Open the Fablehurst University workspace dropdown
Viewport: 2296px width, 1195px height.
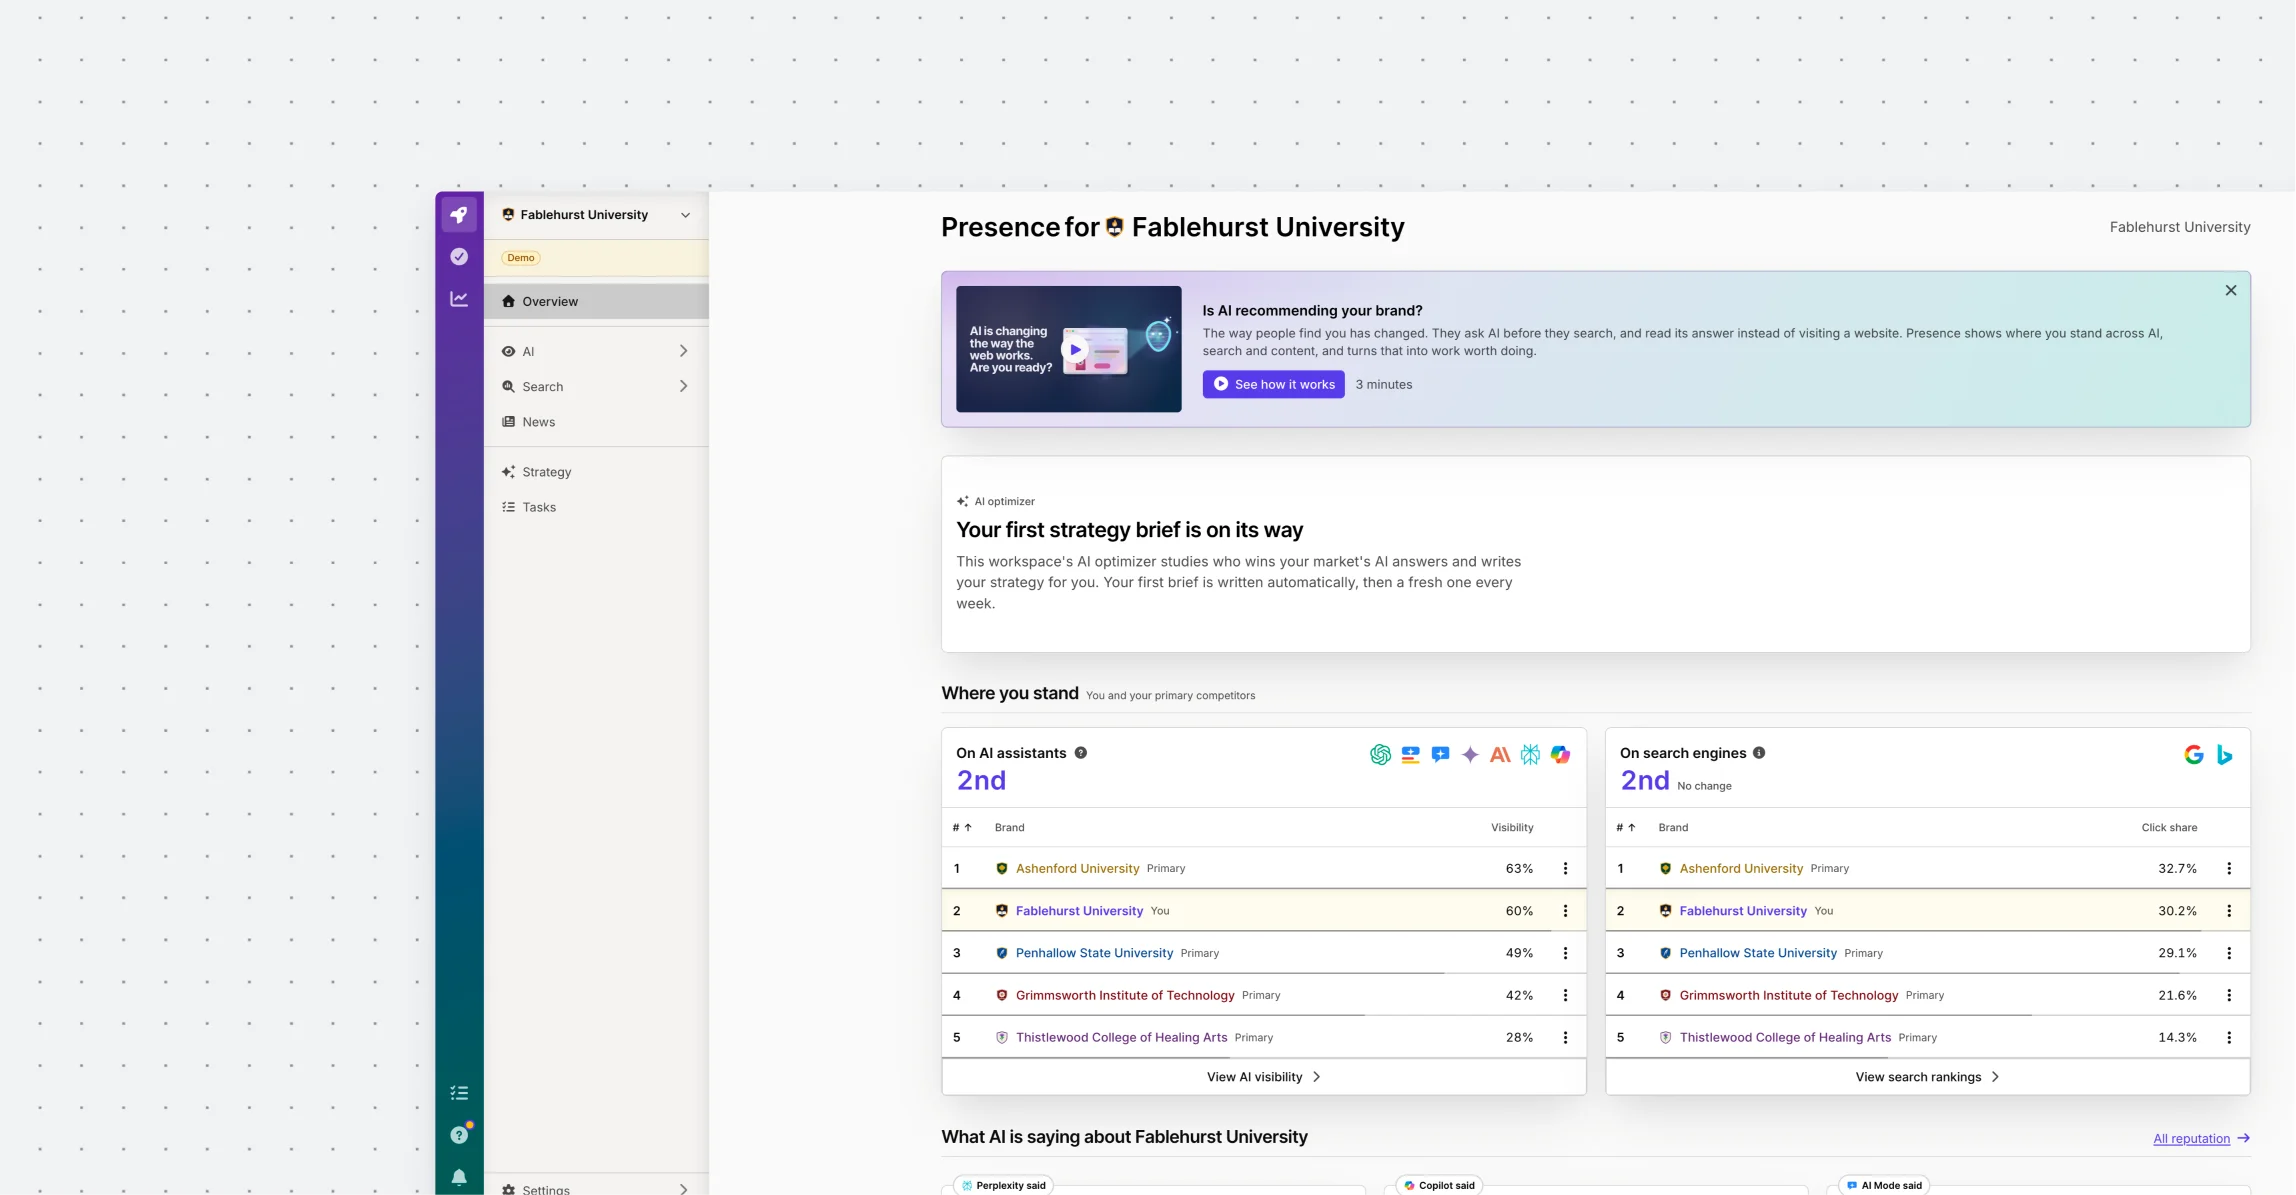pos(596,215)
